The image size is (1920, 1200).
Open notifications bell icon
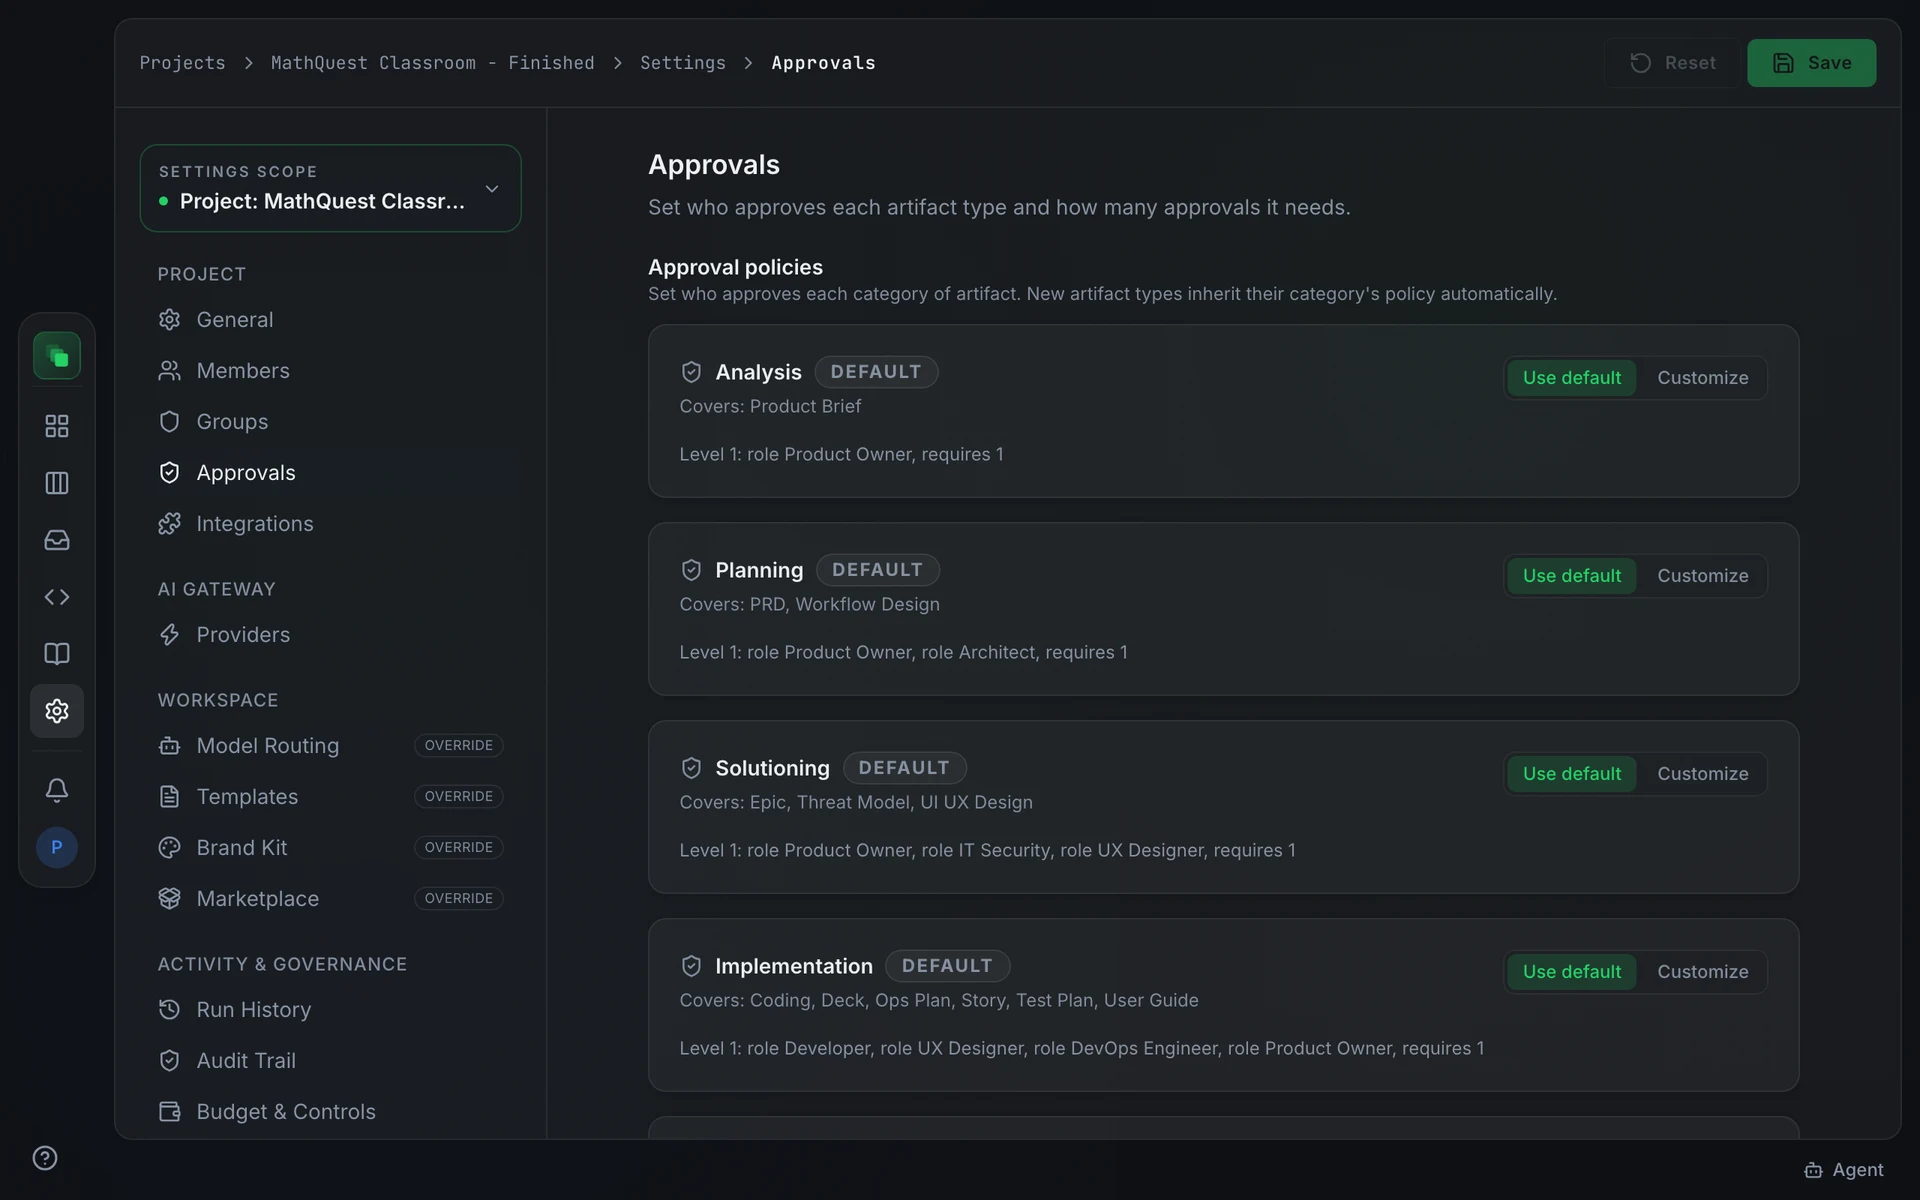point(57,790)
